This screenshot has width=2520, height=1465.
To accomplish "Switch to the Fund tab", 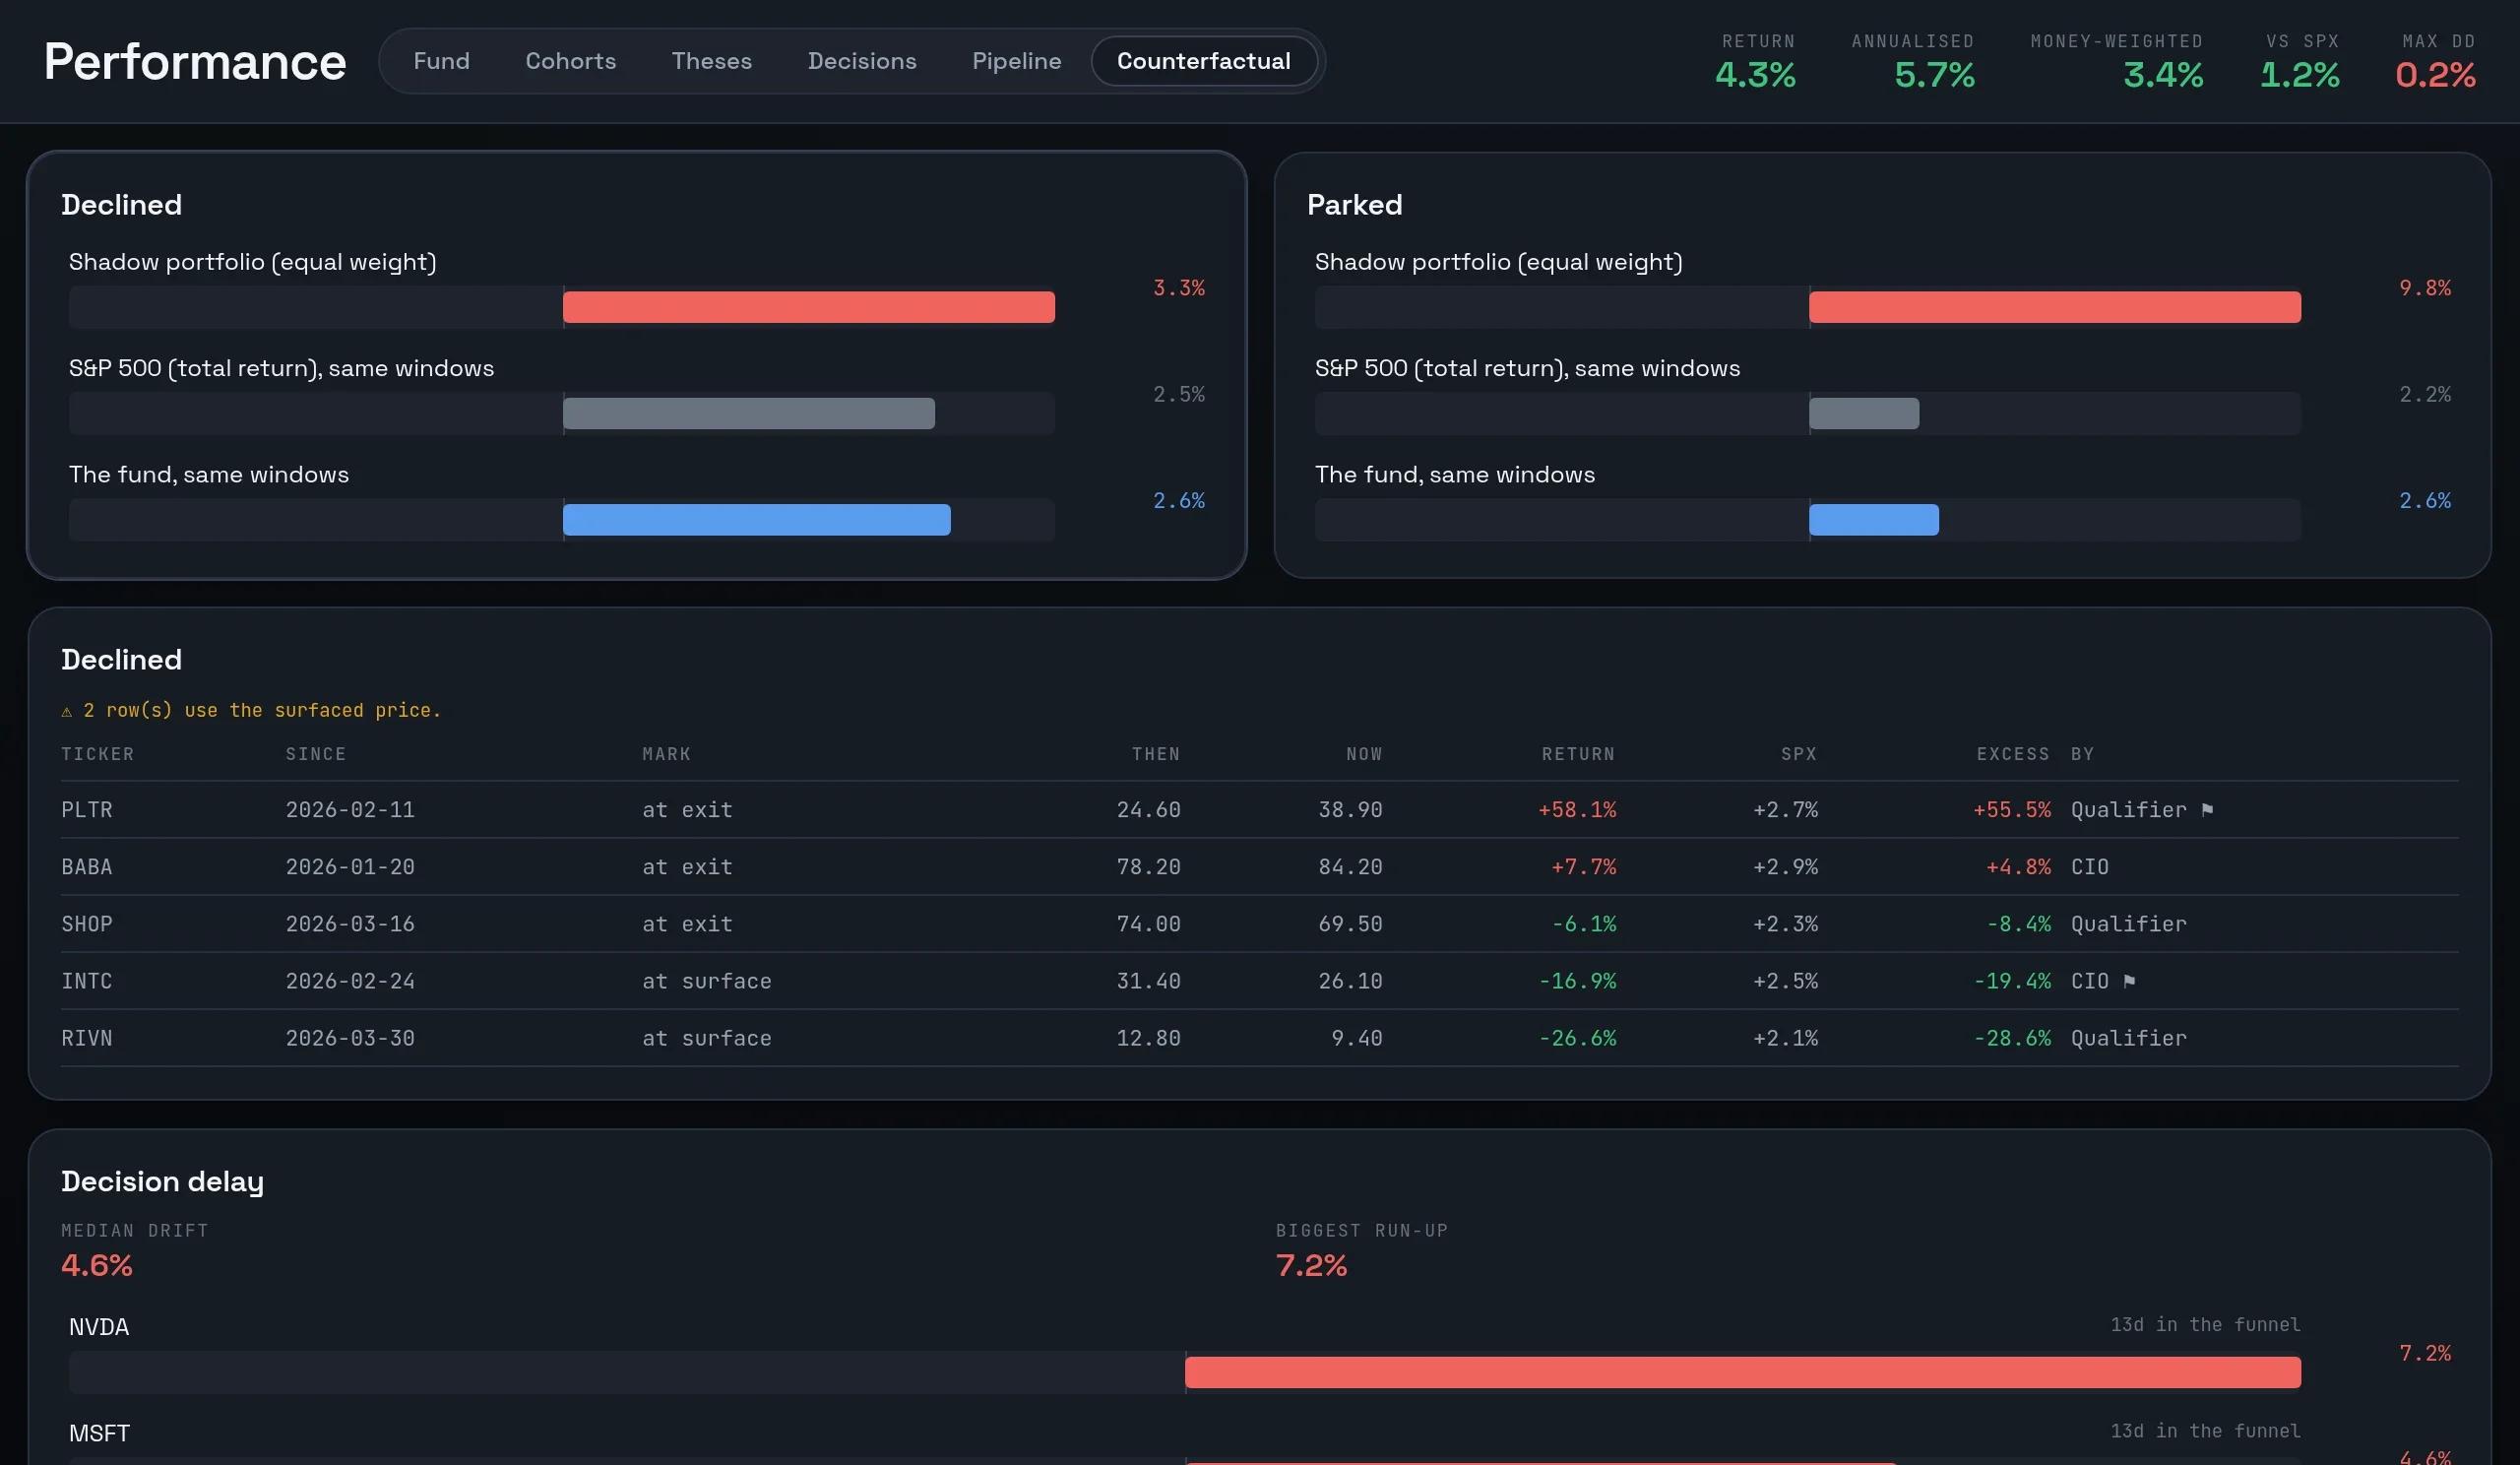I will pos(441,61).
